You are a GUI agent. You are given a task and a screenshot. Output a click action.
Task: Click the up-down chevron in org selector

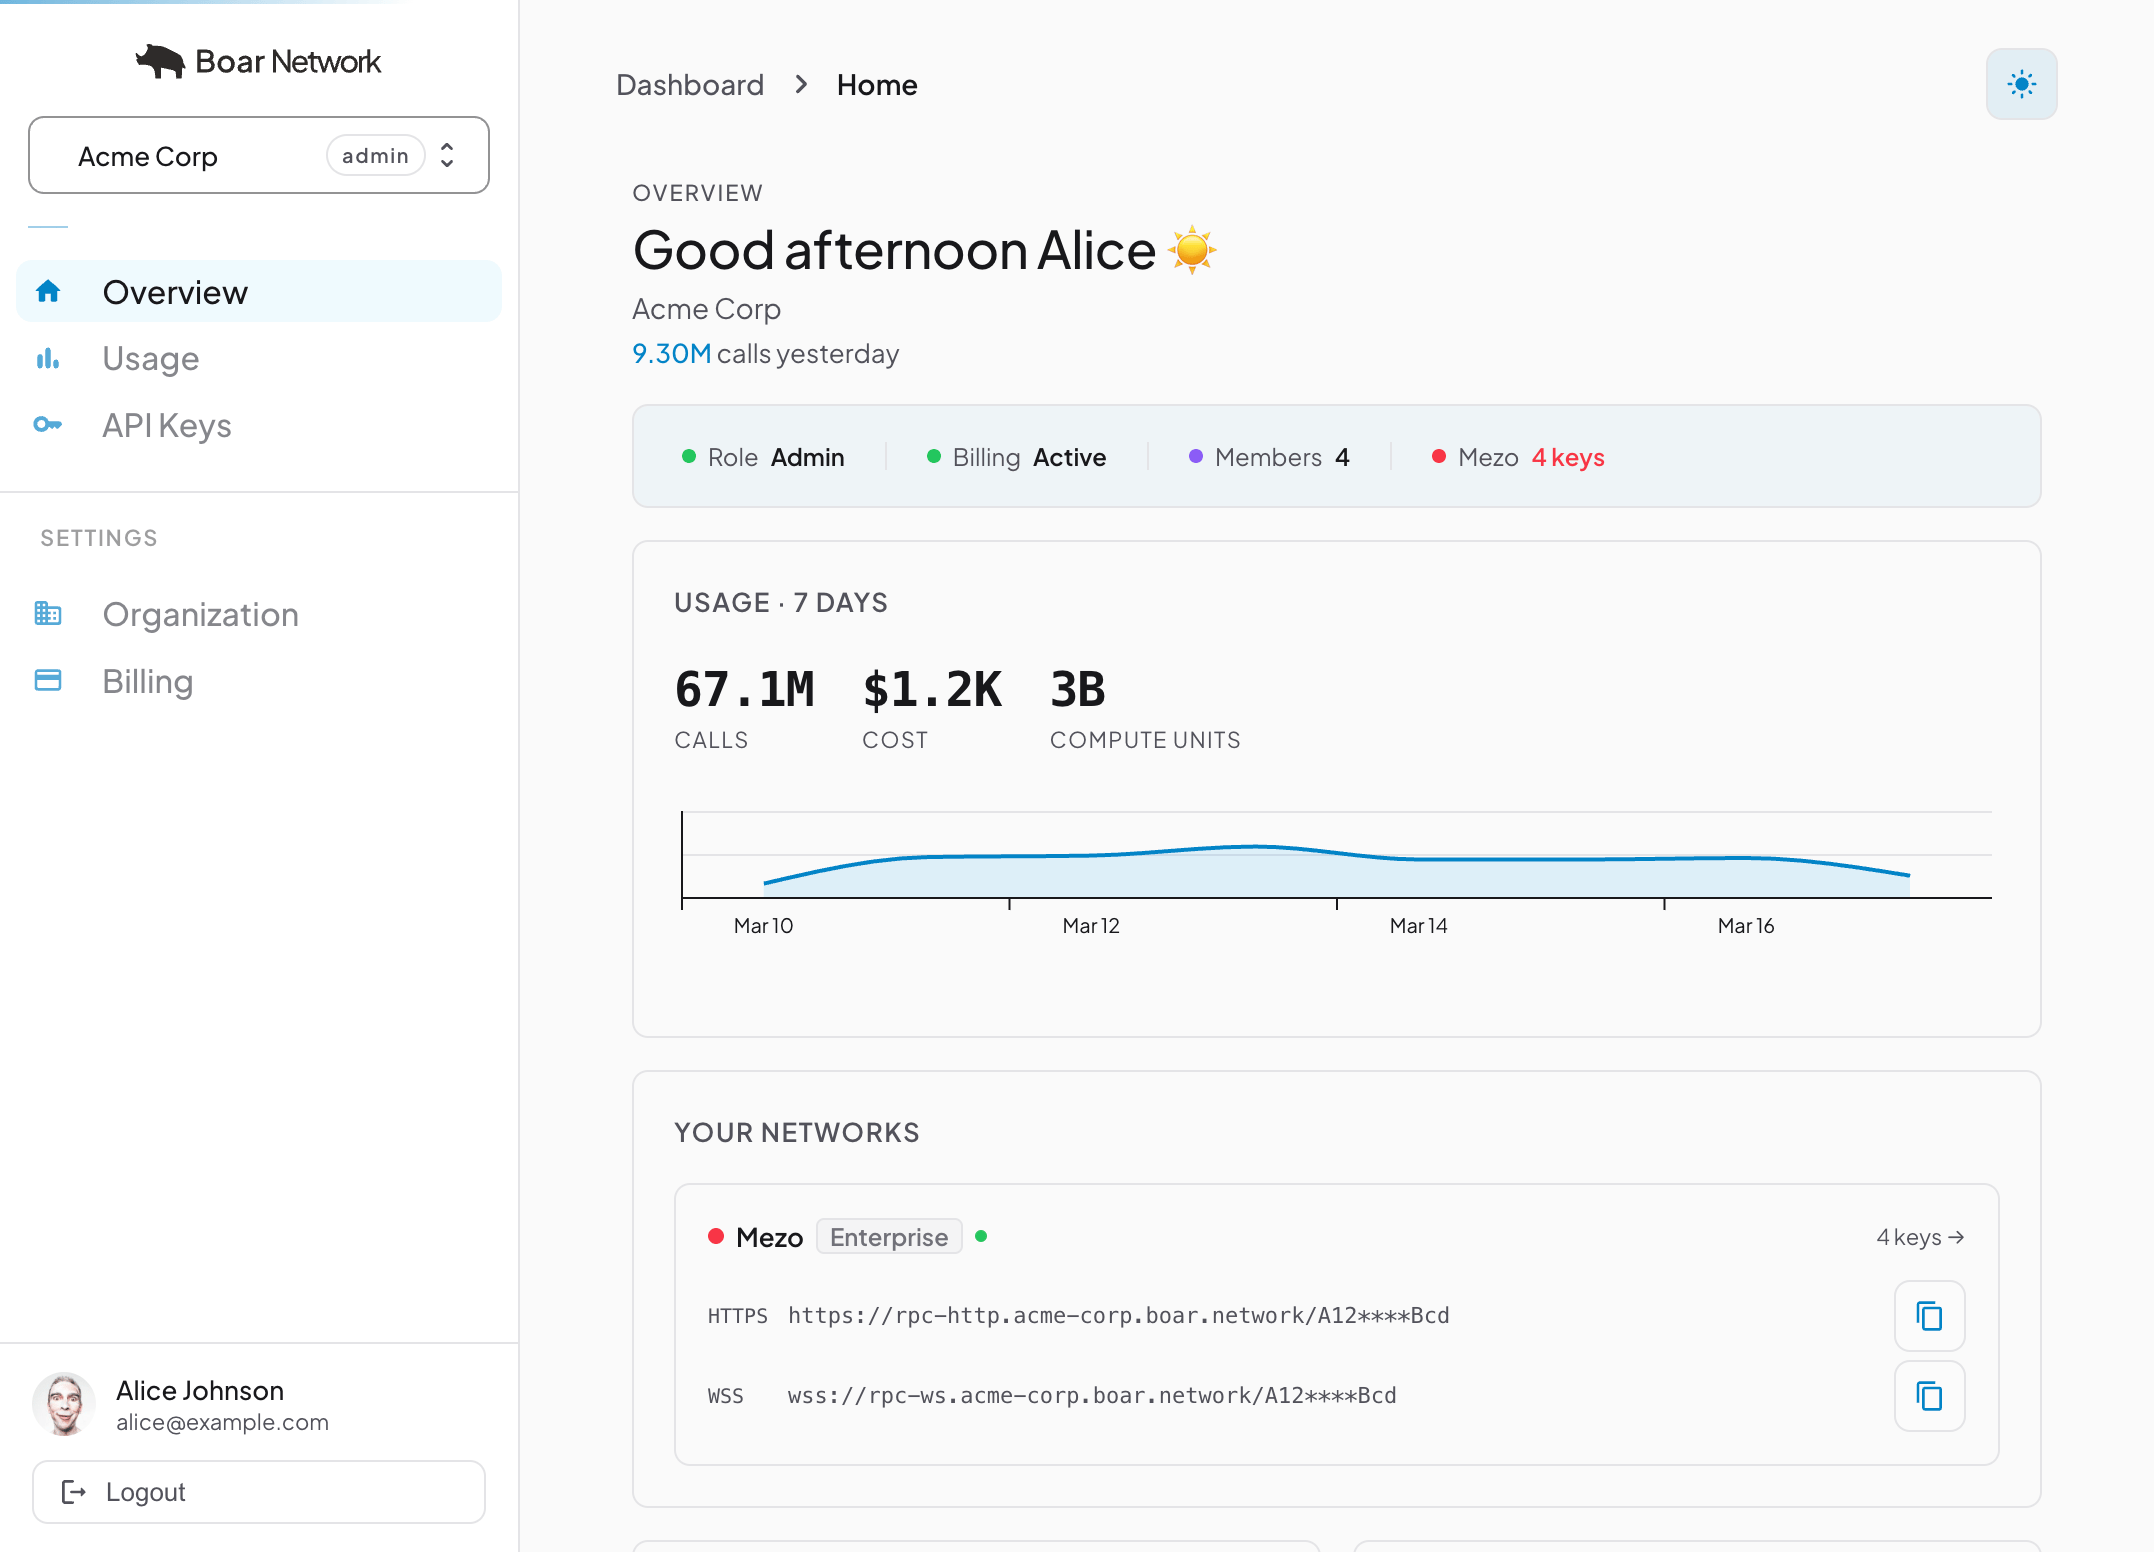click(x=447, y=156)
